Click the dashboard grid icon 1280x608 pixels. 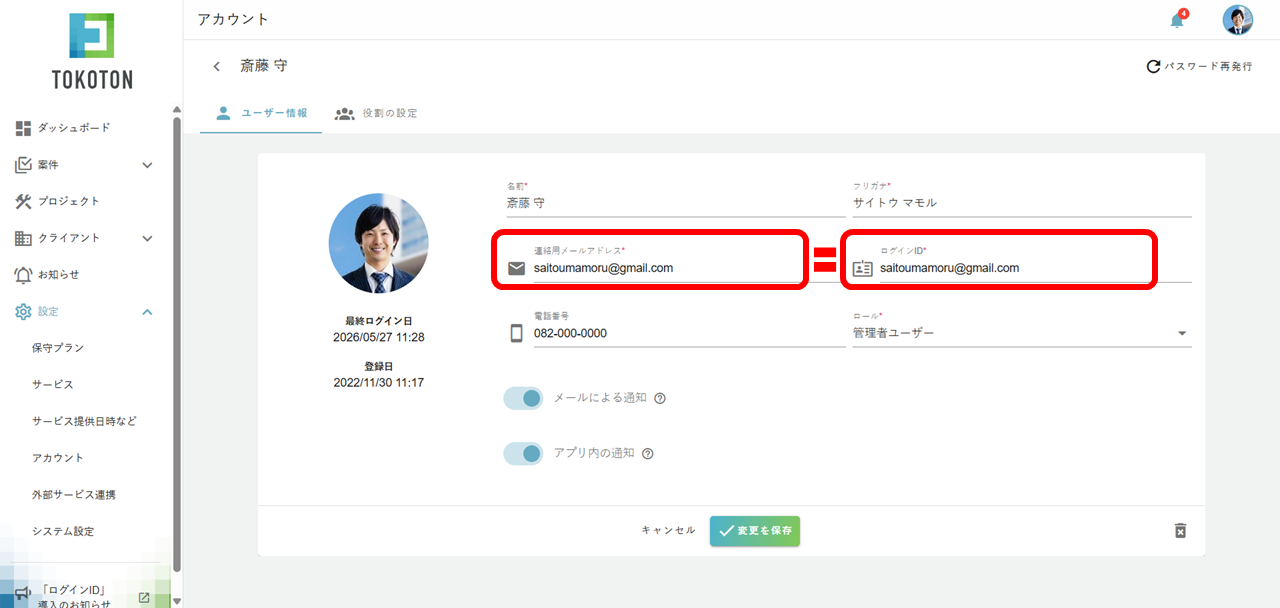[x=23, y=128]
